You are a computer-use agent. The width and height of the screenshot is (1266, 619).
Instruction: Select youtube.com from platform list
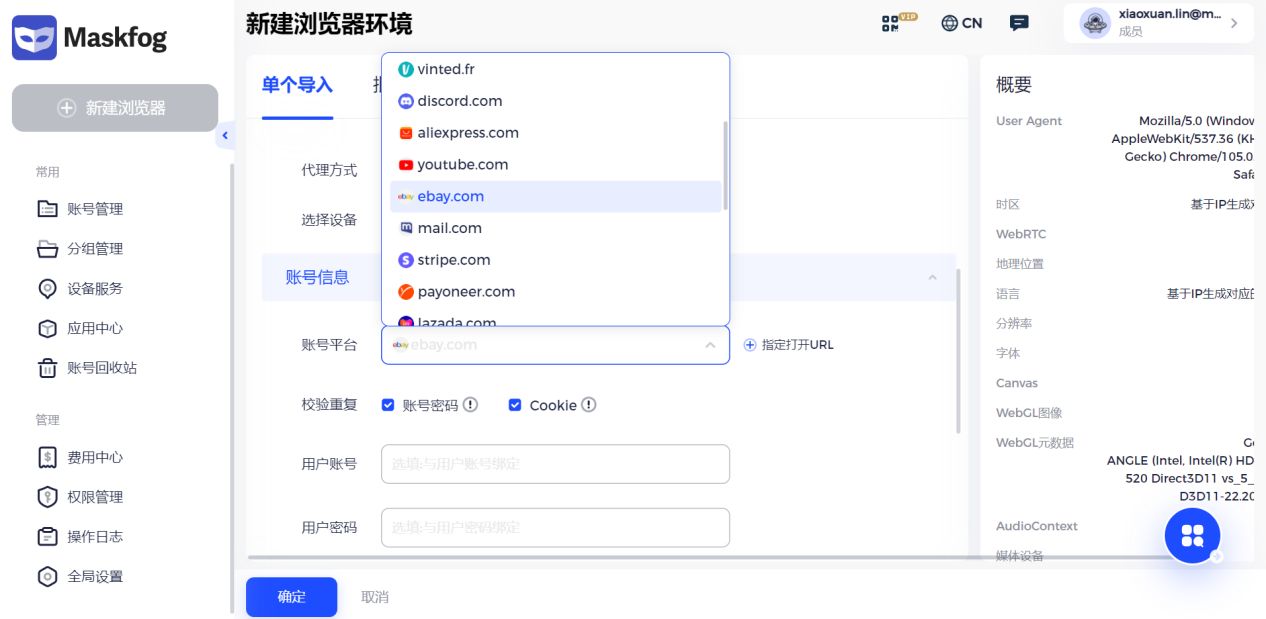(555, 165)
